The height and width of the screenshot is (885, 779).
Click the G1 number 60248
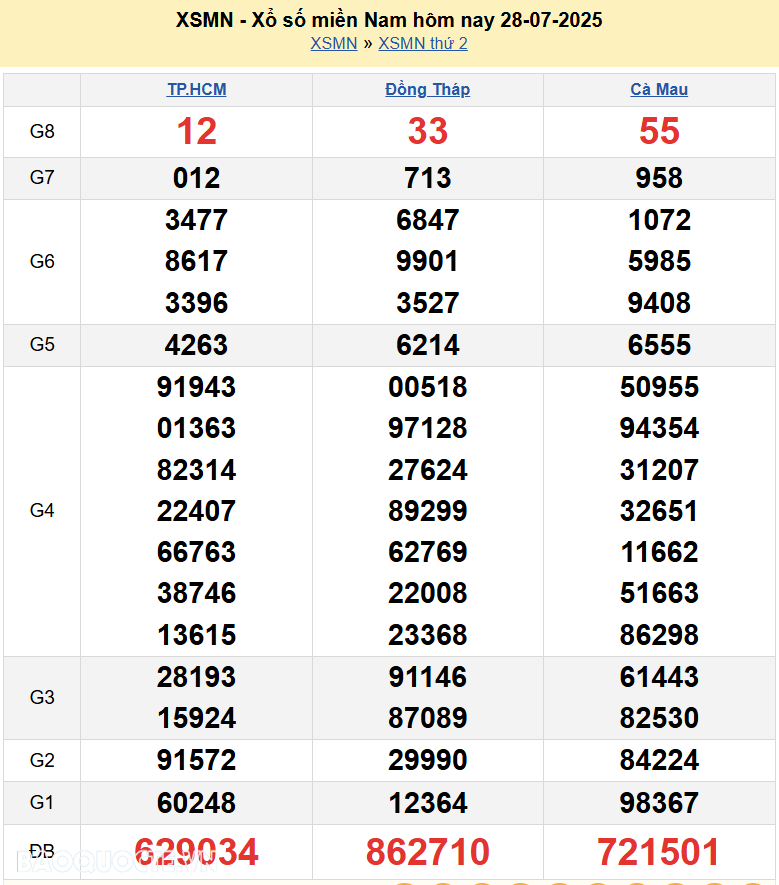pyautogui.click(x=196, y=802)
